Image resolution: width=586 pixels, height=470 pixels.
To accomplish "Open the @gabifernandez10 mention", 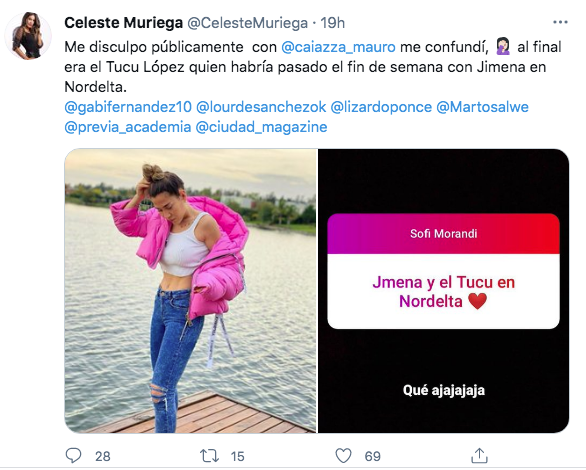I will [x=128, y=107].
